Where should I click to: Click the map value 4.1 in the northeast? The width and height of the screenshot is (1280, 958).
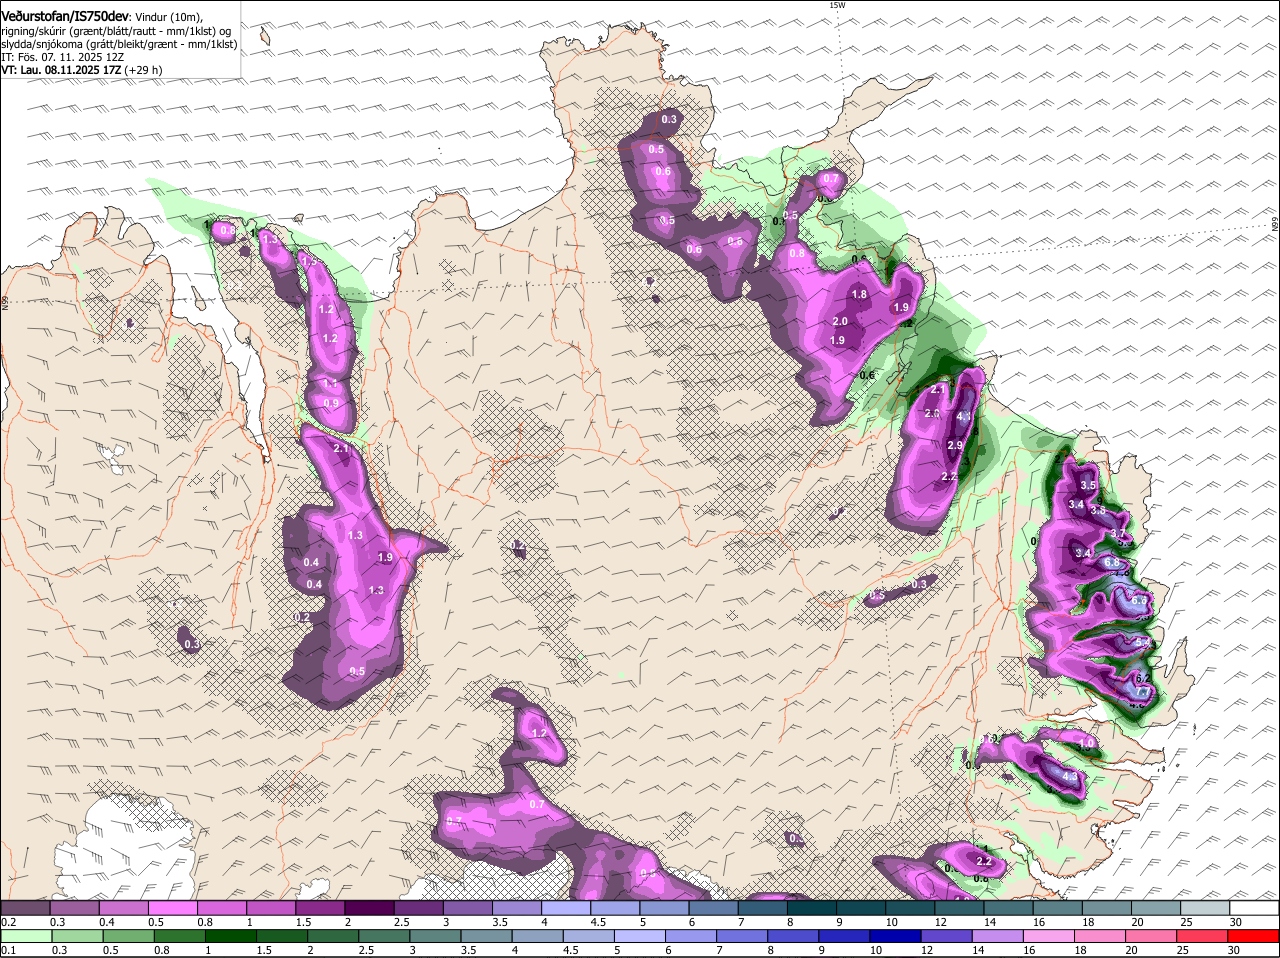pyautogui.click(x=964, y=417)
